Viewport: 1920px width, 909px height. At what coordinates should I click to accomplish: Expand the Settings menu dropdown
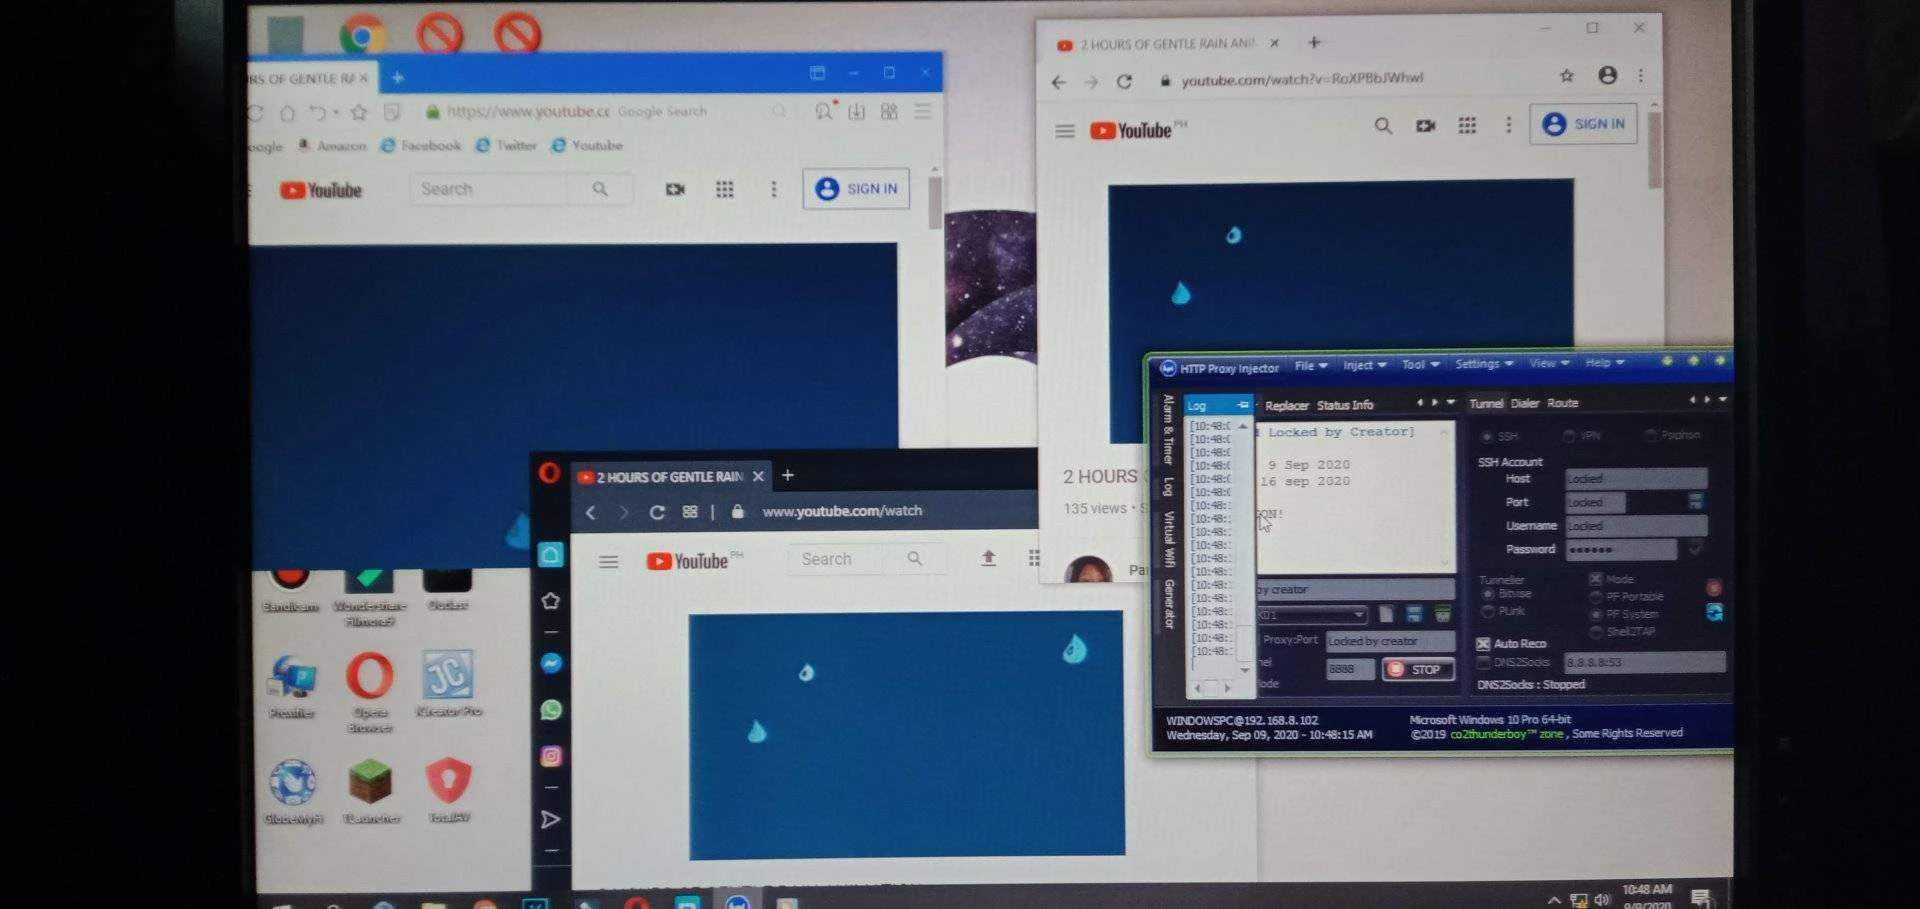[1484, 364]
